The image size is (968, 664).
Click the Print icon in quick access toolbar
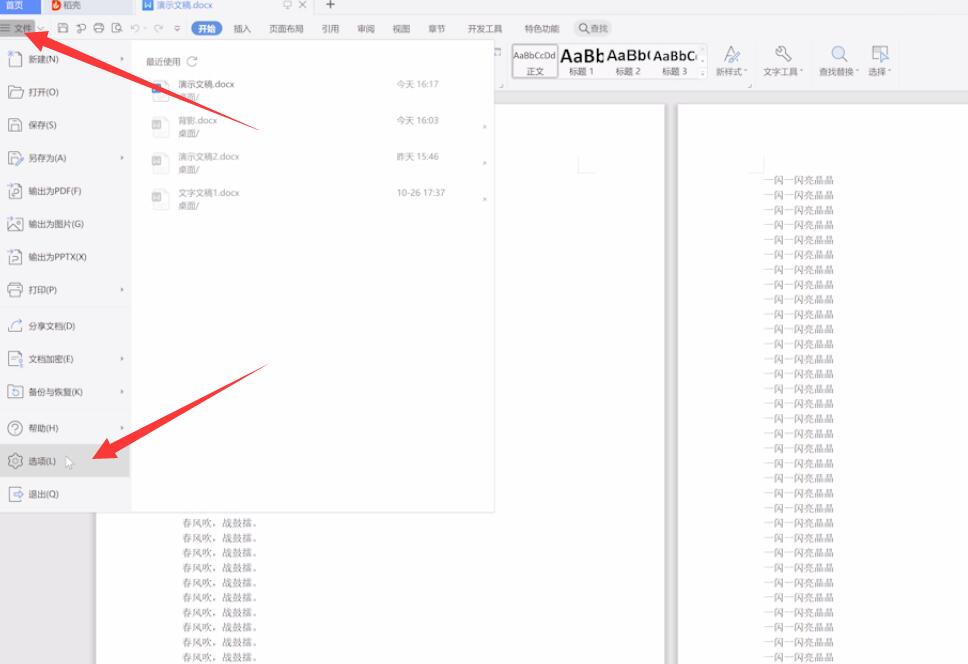(99, 28)
